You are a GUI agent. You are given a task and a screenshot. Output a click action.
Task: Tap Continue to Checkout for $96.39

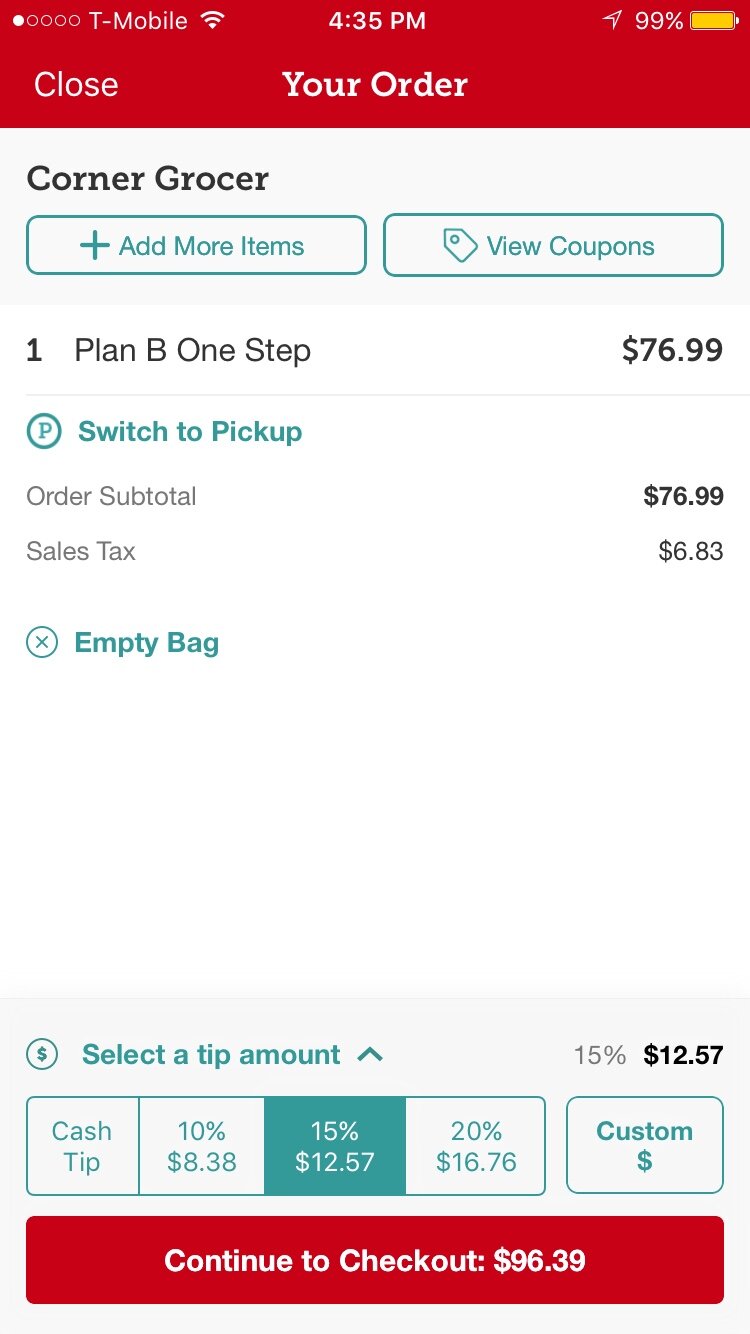[x=374, y=1260]
